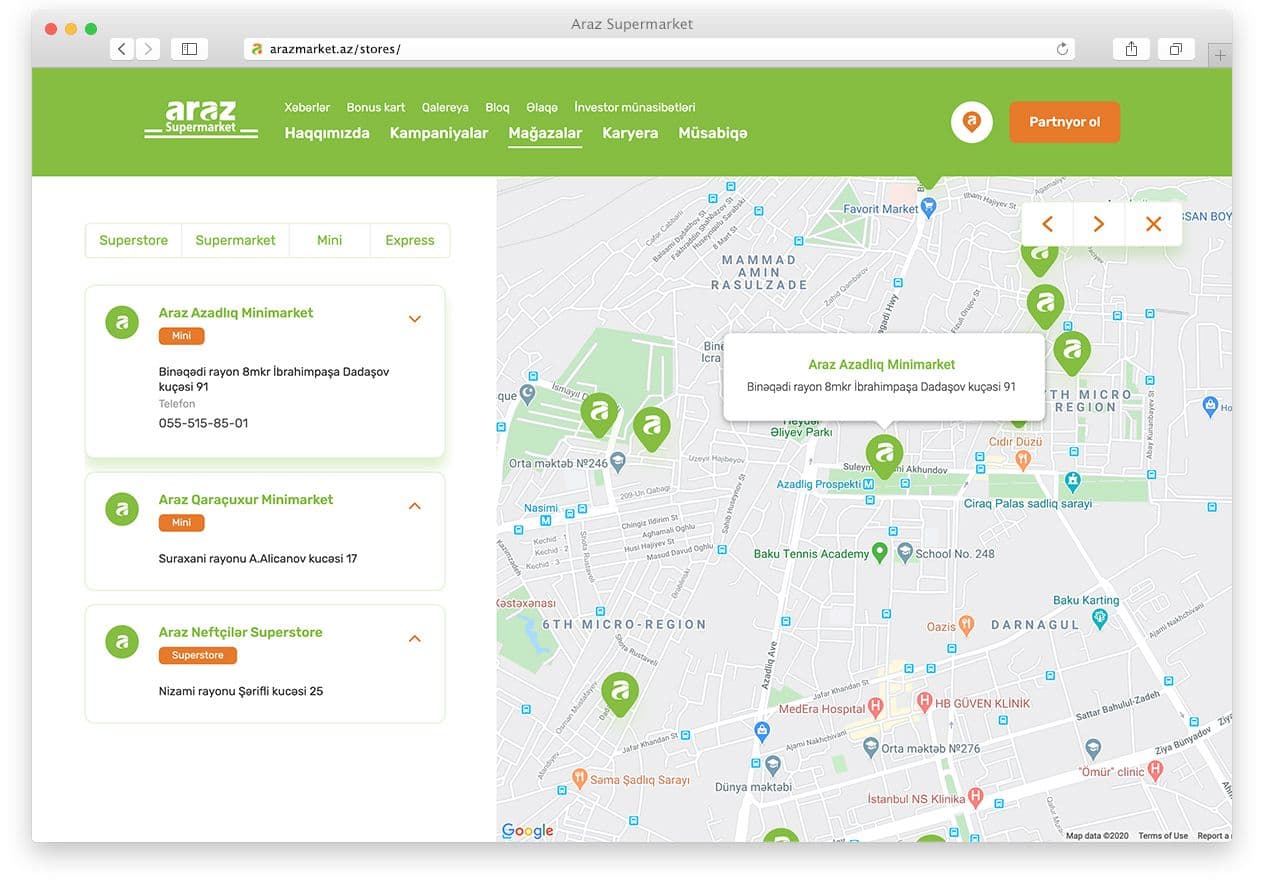
Task: Open the Haqqımızda menu item
Action: point(327,133)
